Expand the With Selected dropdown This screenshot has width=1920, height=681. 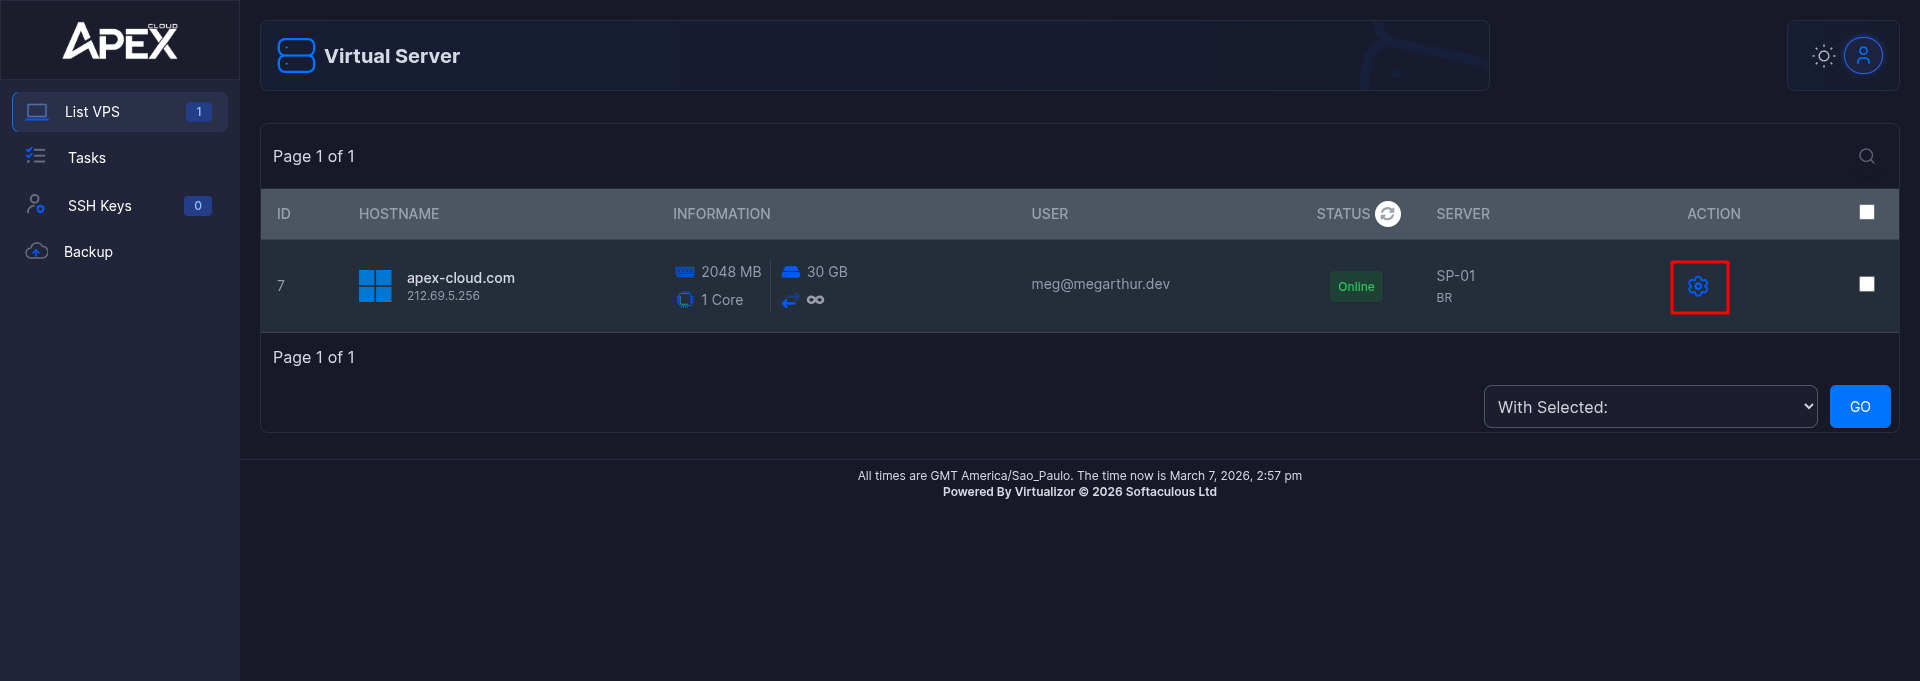(x=1650, y=407)
